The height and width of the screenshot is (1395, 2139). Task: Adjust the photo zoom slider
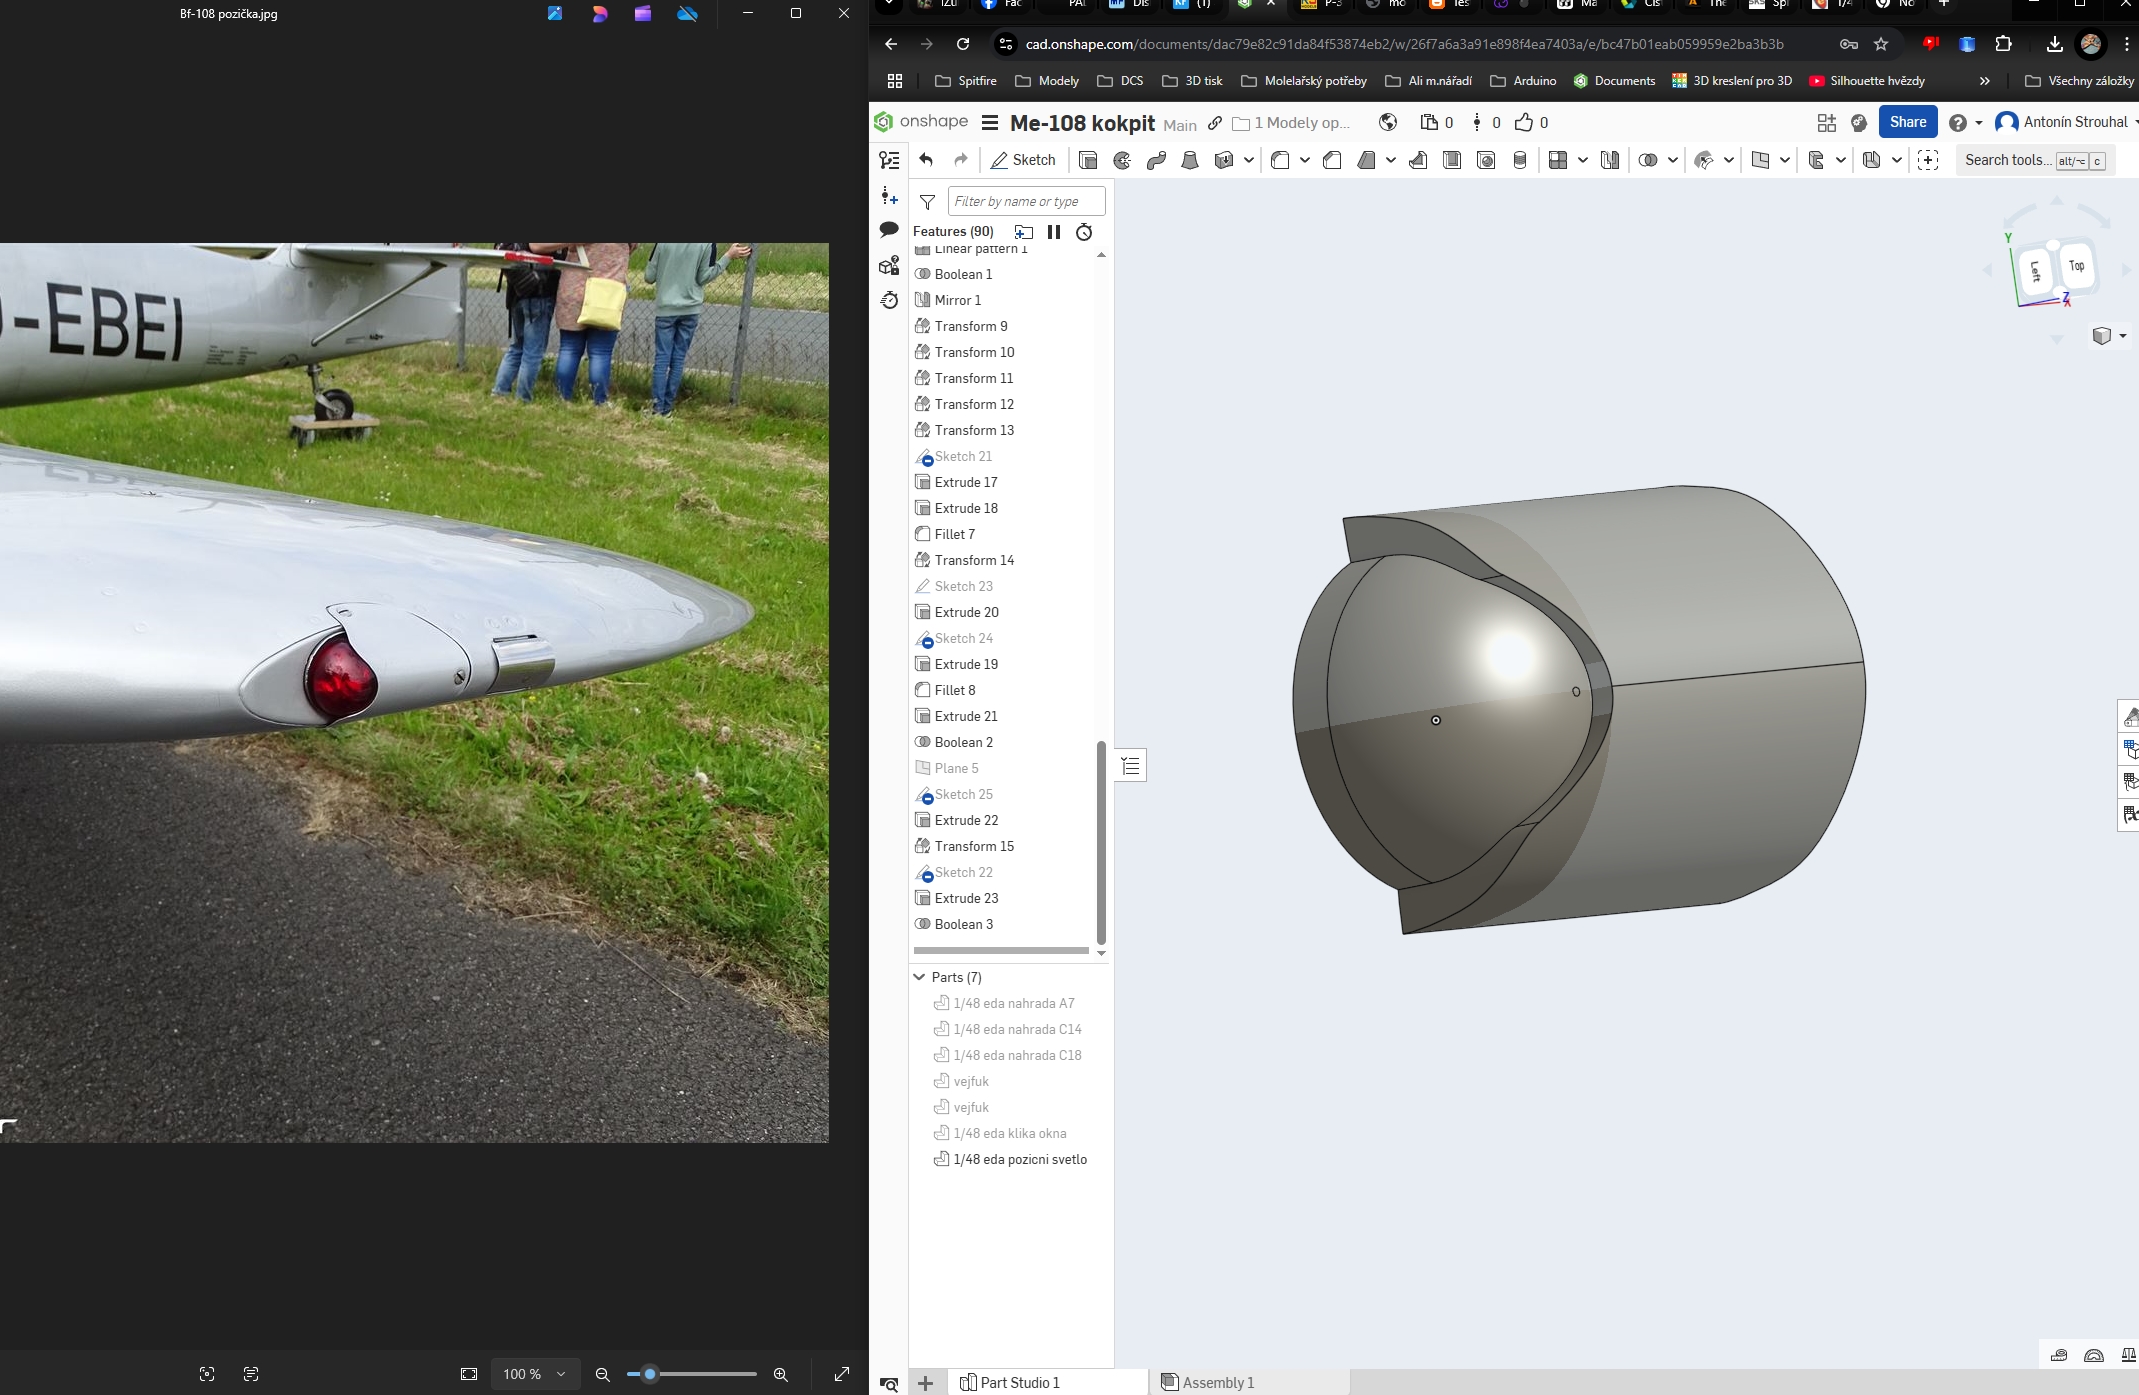point(650,1374)
